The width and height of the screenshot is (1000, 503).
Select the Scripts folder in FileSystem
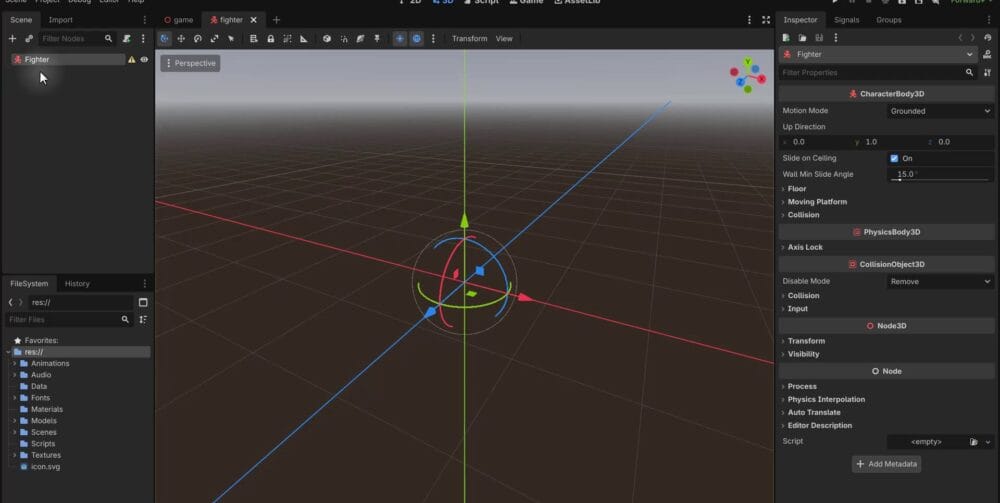tap(43, 444)
